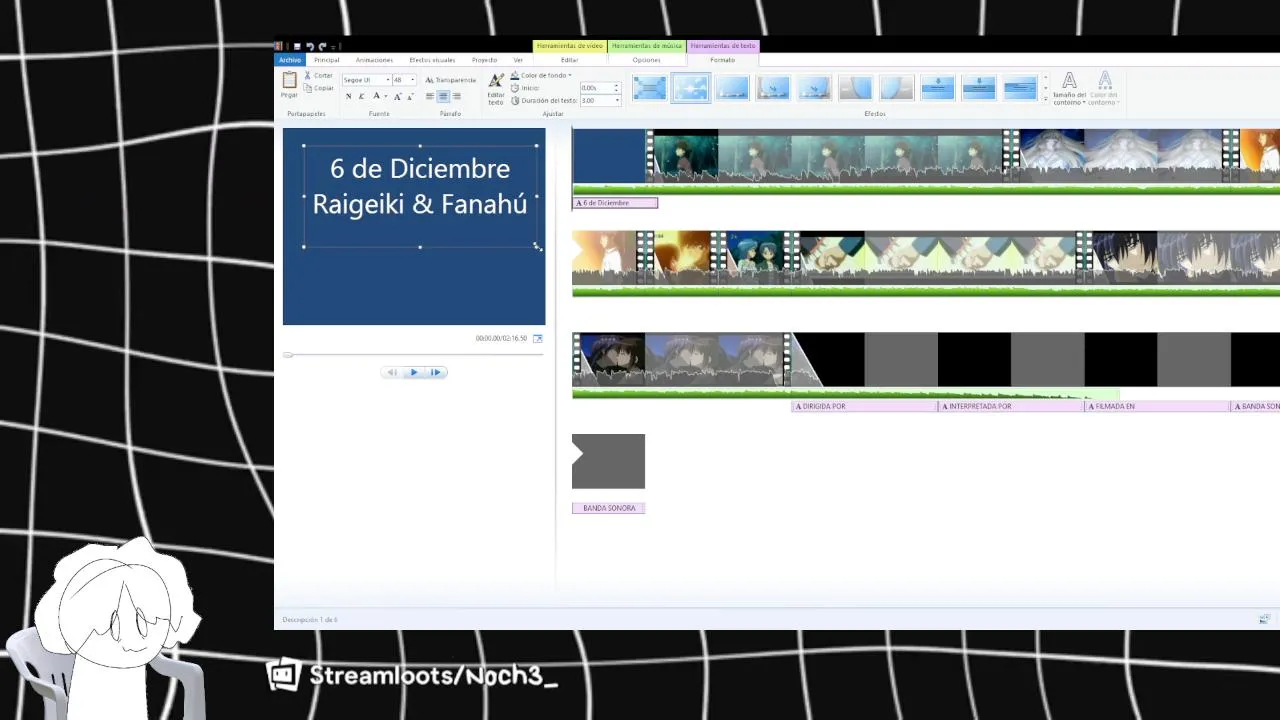Play the preview video
Viewport: 1280px width, 720px height.
coord(414,372)
